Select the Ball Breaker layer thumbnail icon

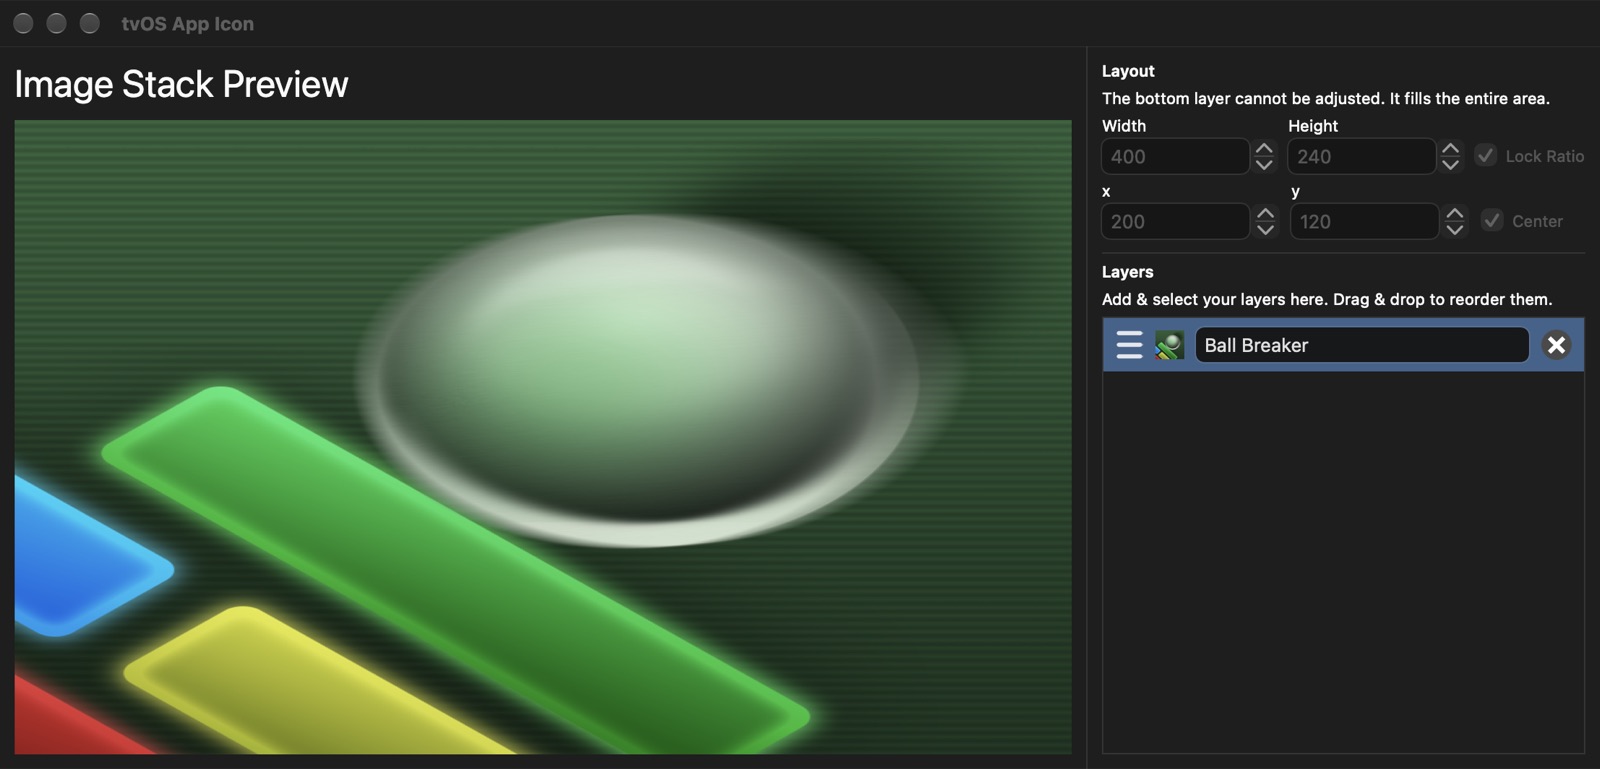tap(1169, 345)
